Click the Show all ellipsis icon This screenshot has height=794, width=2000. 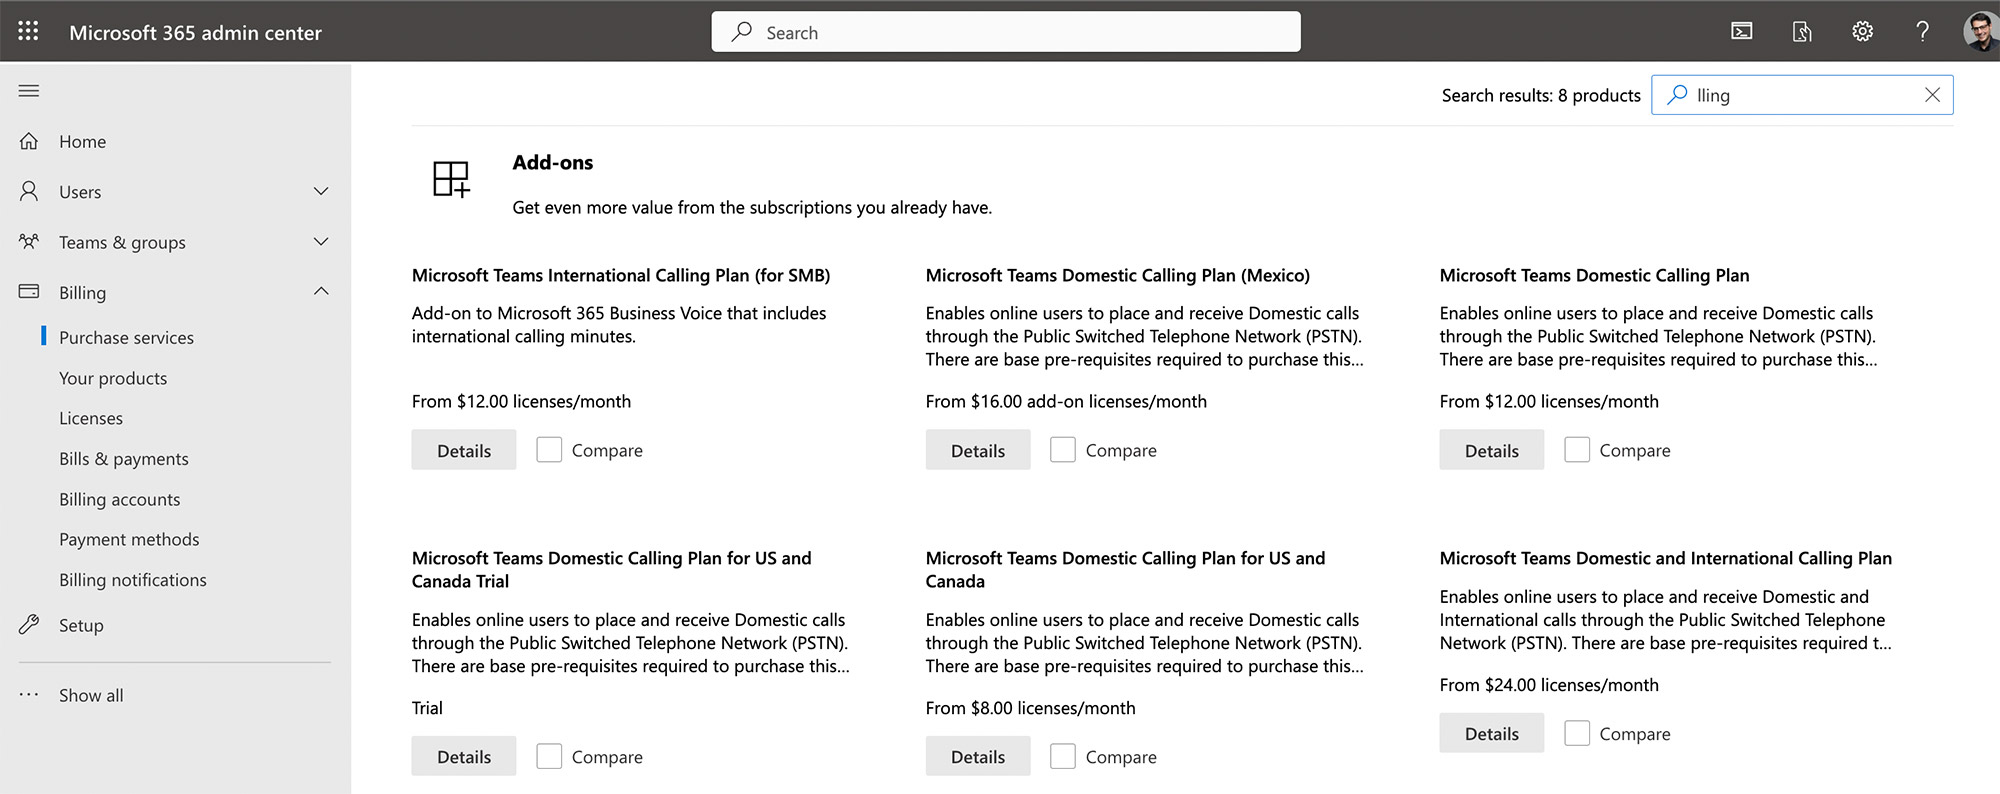(29, 694)
